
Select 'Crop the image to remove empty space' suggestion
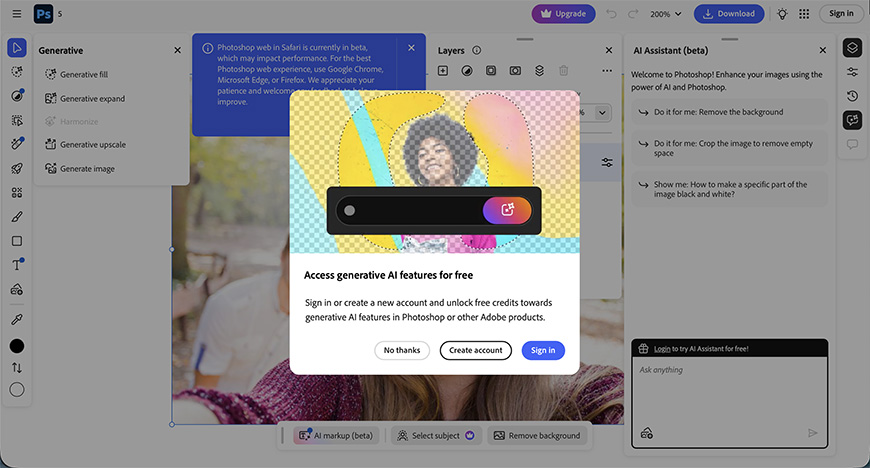[730, 148]
